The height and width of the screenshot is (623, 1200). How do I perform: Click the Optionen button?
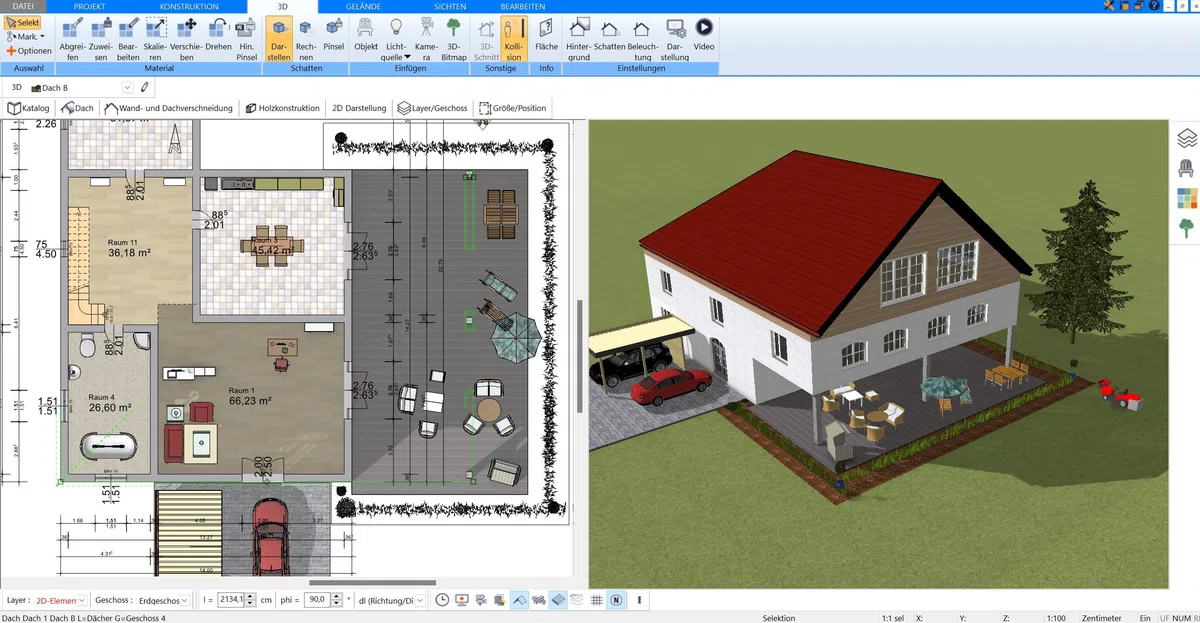28,50
